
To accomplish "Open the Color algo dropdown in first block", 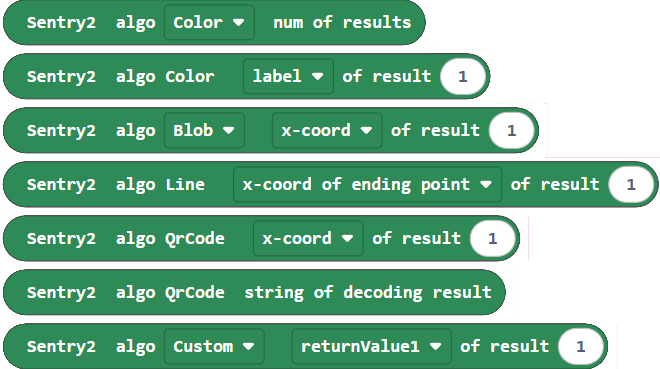I will [209, 22].
